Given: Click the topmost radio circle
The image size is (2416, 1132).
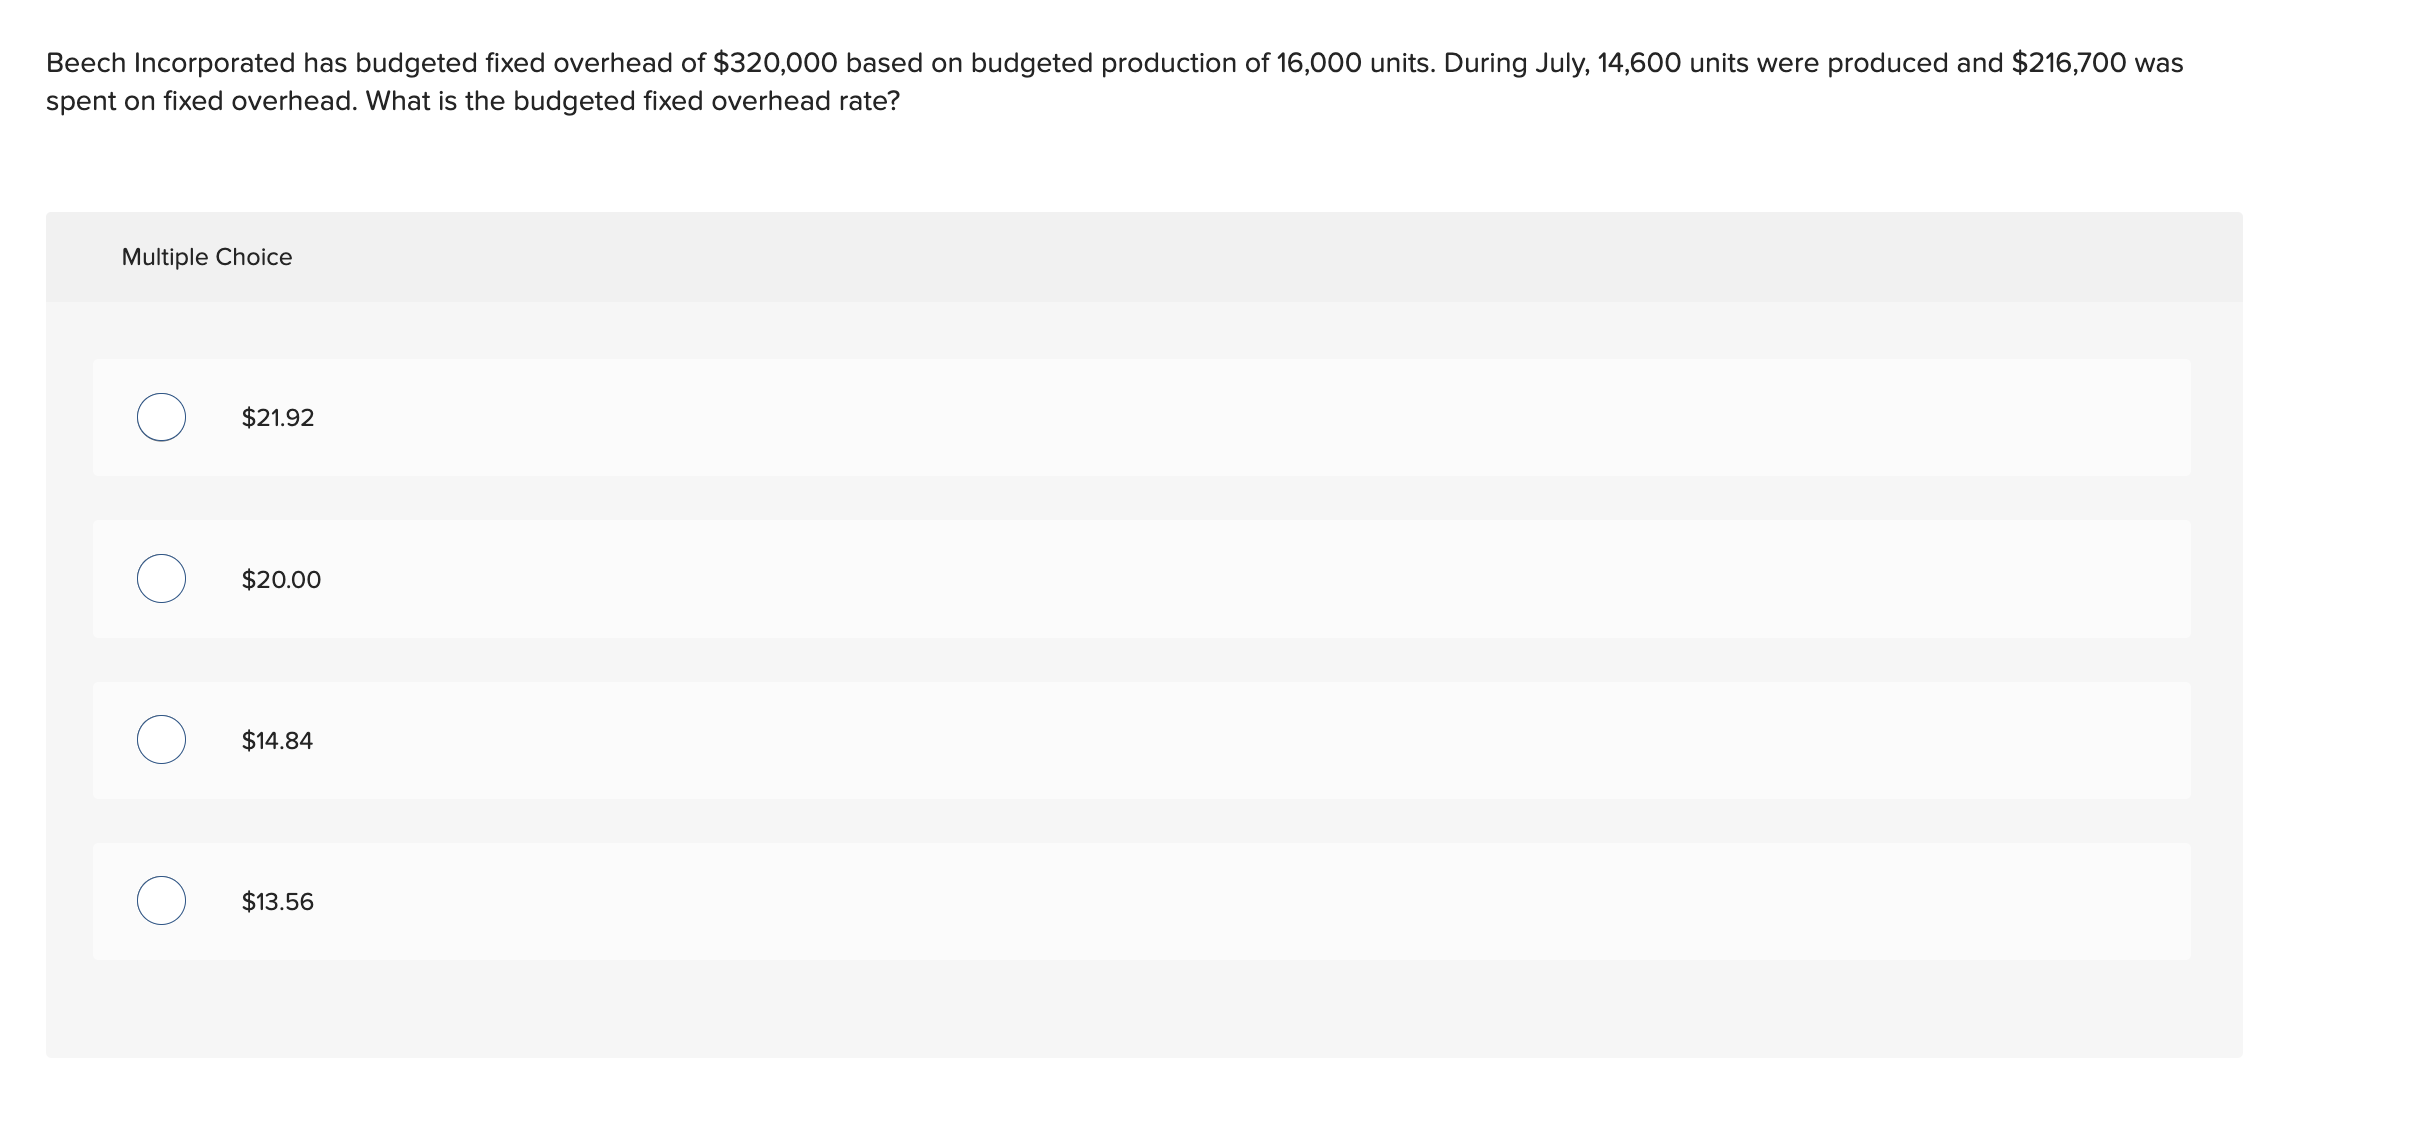Looking at the screenshot, I should (160, 418).
